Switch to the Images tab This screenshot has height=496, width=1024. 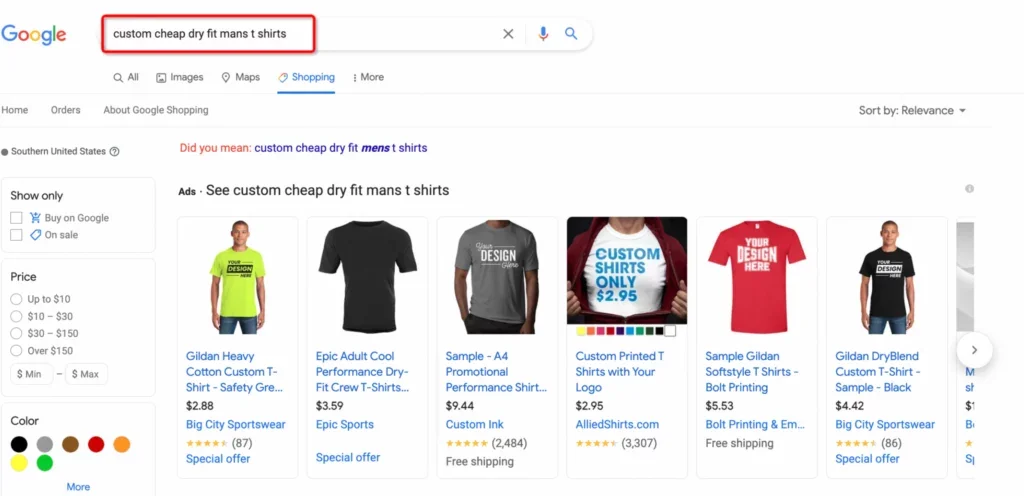point(179,77)
